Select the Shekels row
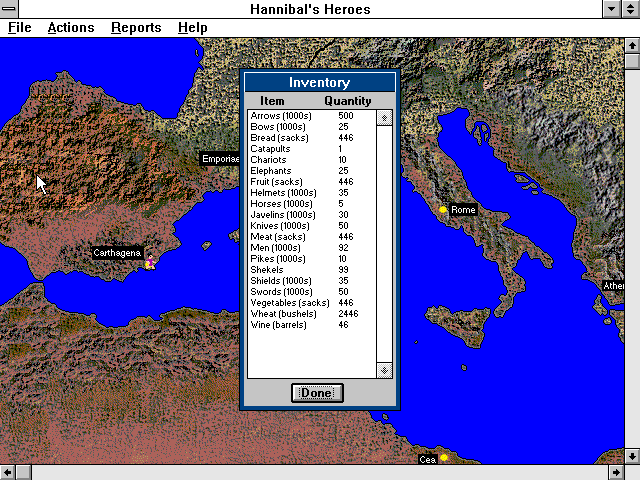Screen dimensions: 640x480 [x=311, y=270]
